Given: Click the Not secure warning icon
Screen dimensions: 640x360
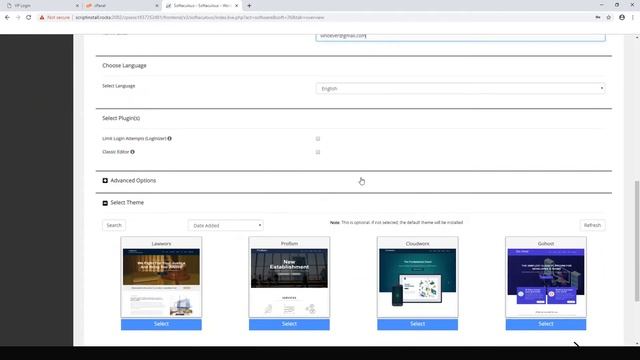Looking at the screenshot, I should pos(42,18).
